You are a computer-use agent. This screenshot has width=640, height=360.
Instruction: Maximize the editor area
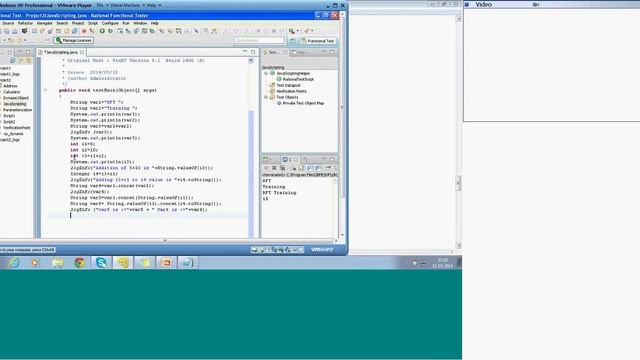[x=253, y=52]
